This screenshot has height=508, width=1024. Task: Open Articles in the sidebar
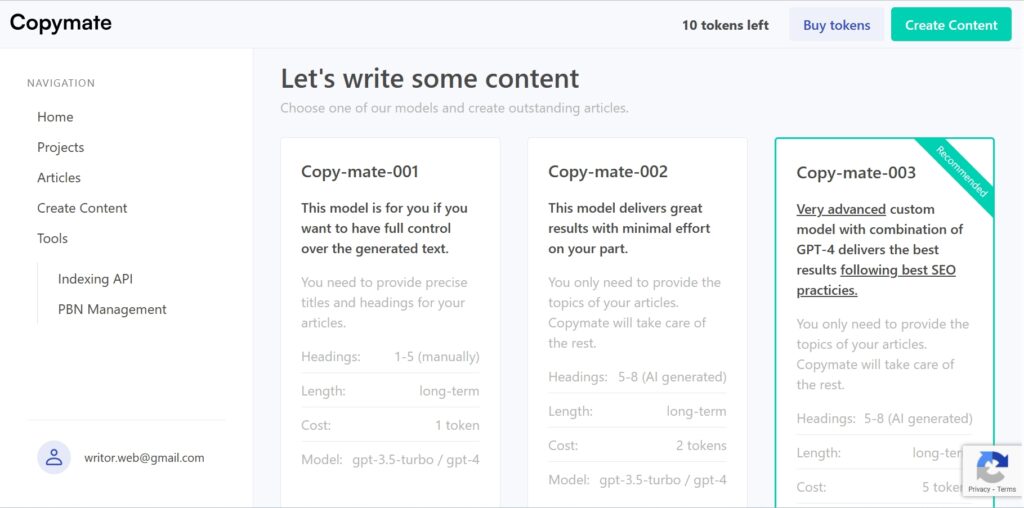59,178
